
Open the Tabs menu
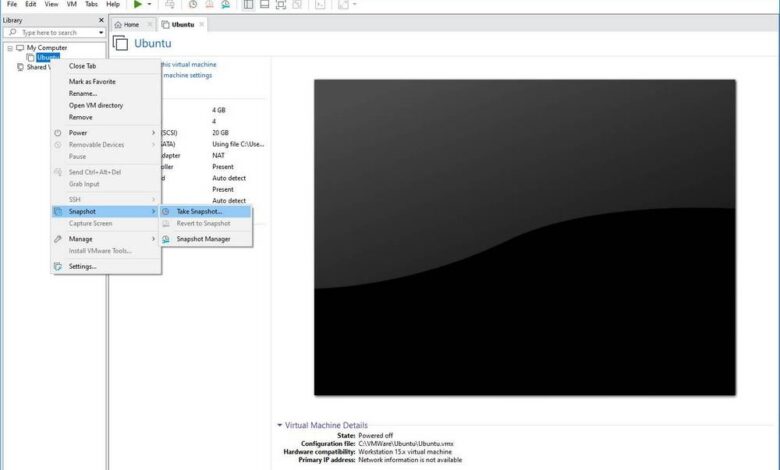point(92,4)
